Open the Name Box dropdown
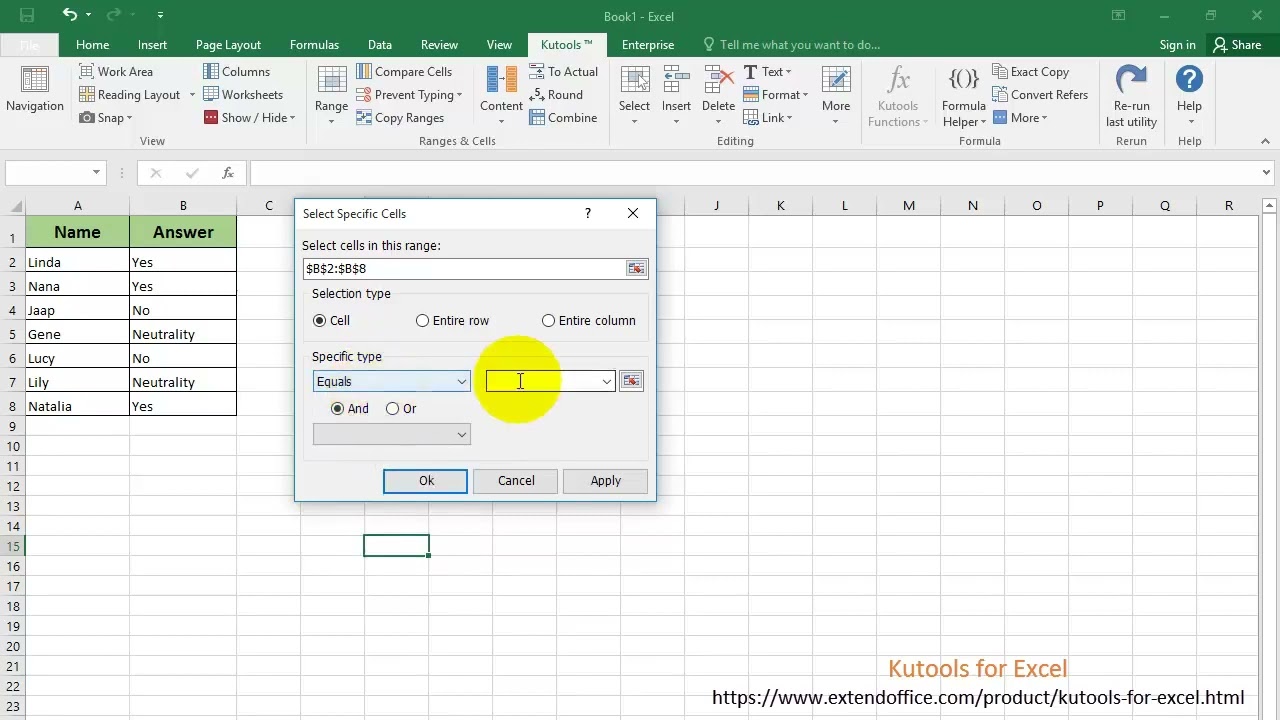Screen dimensions: 1280x720 [96, 173]
